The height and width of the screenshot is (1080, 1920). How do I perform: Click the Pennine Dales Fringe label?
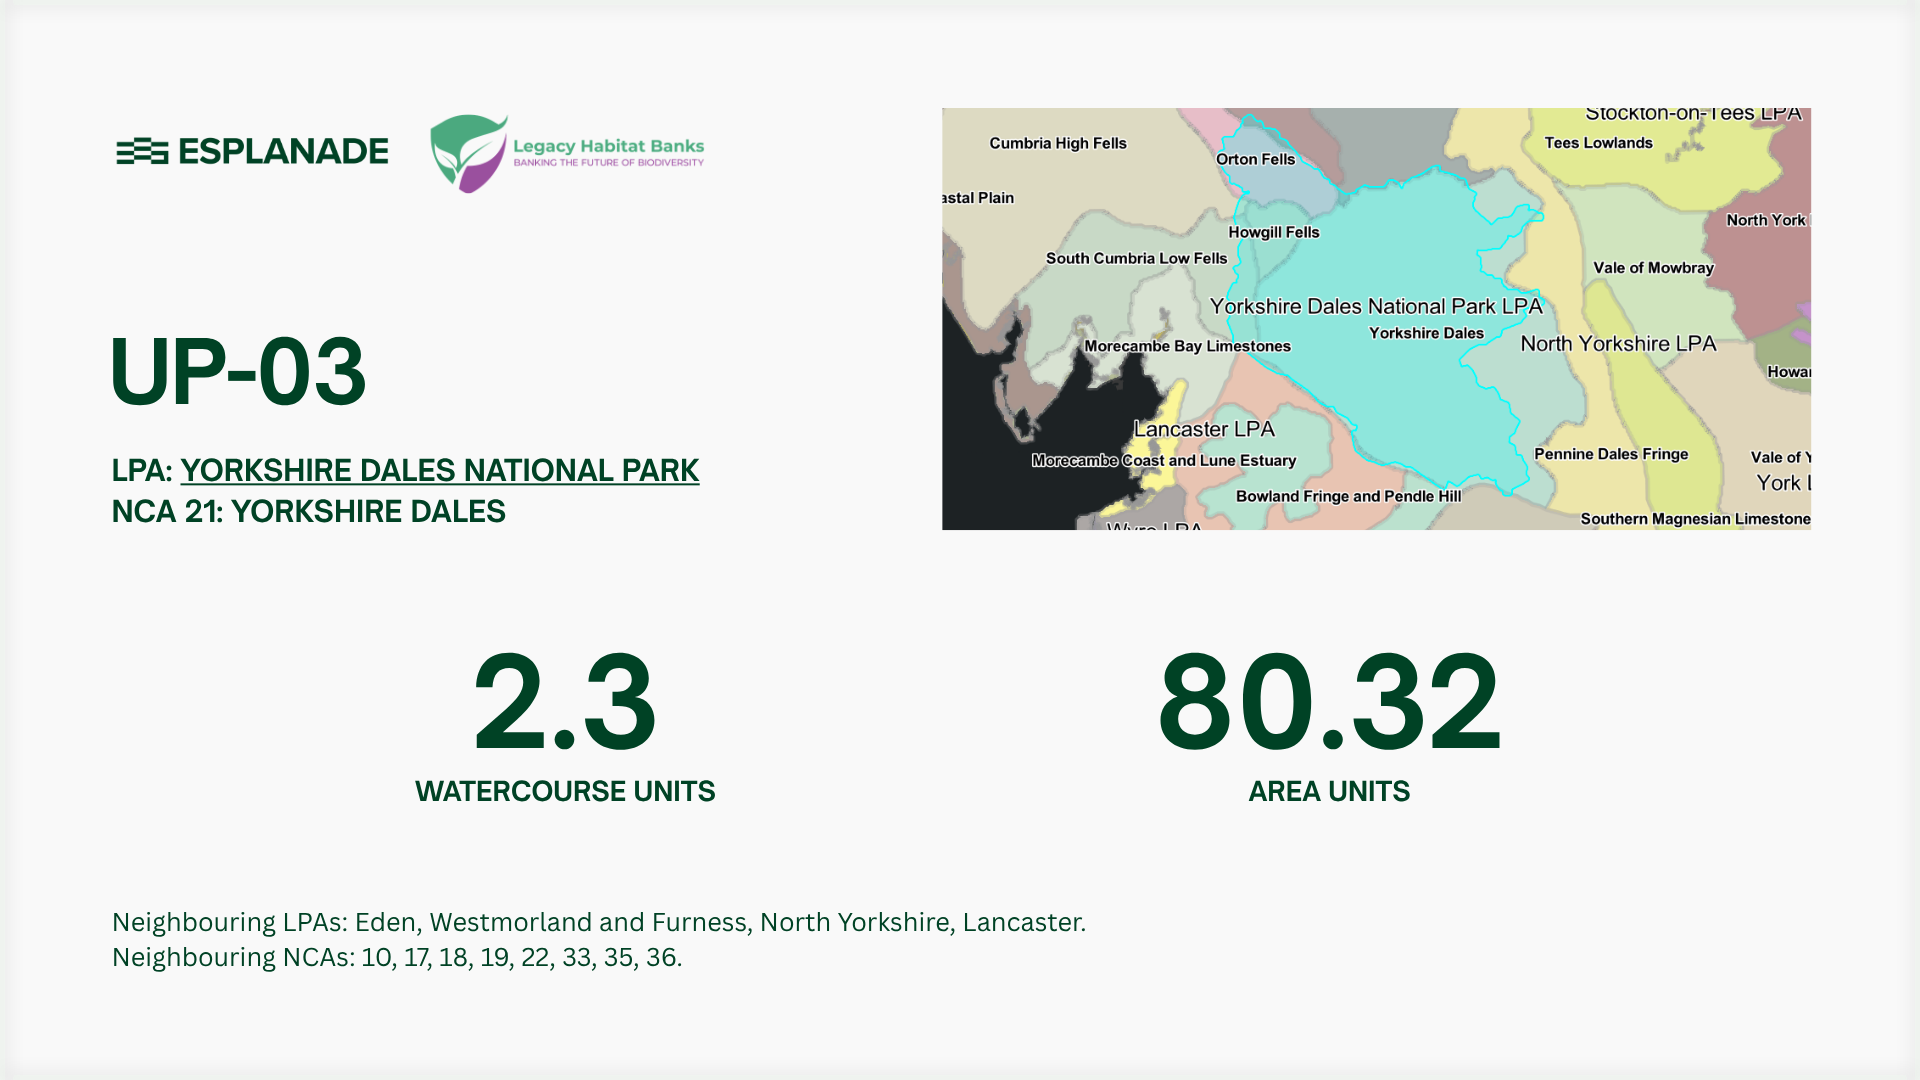coord(1611,454)
